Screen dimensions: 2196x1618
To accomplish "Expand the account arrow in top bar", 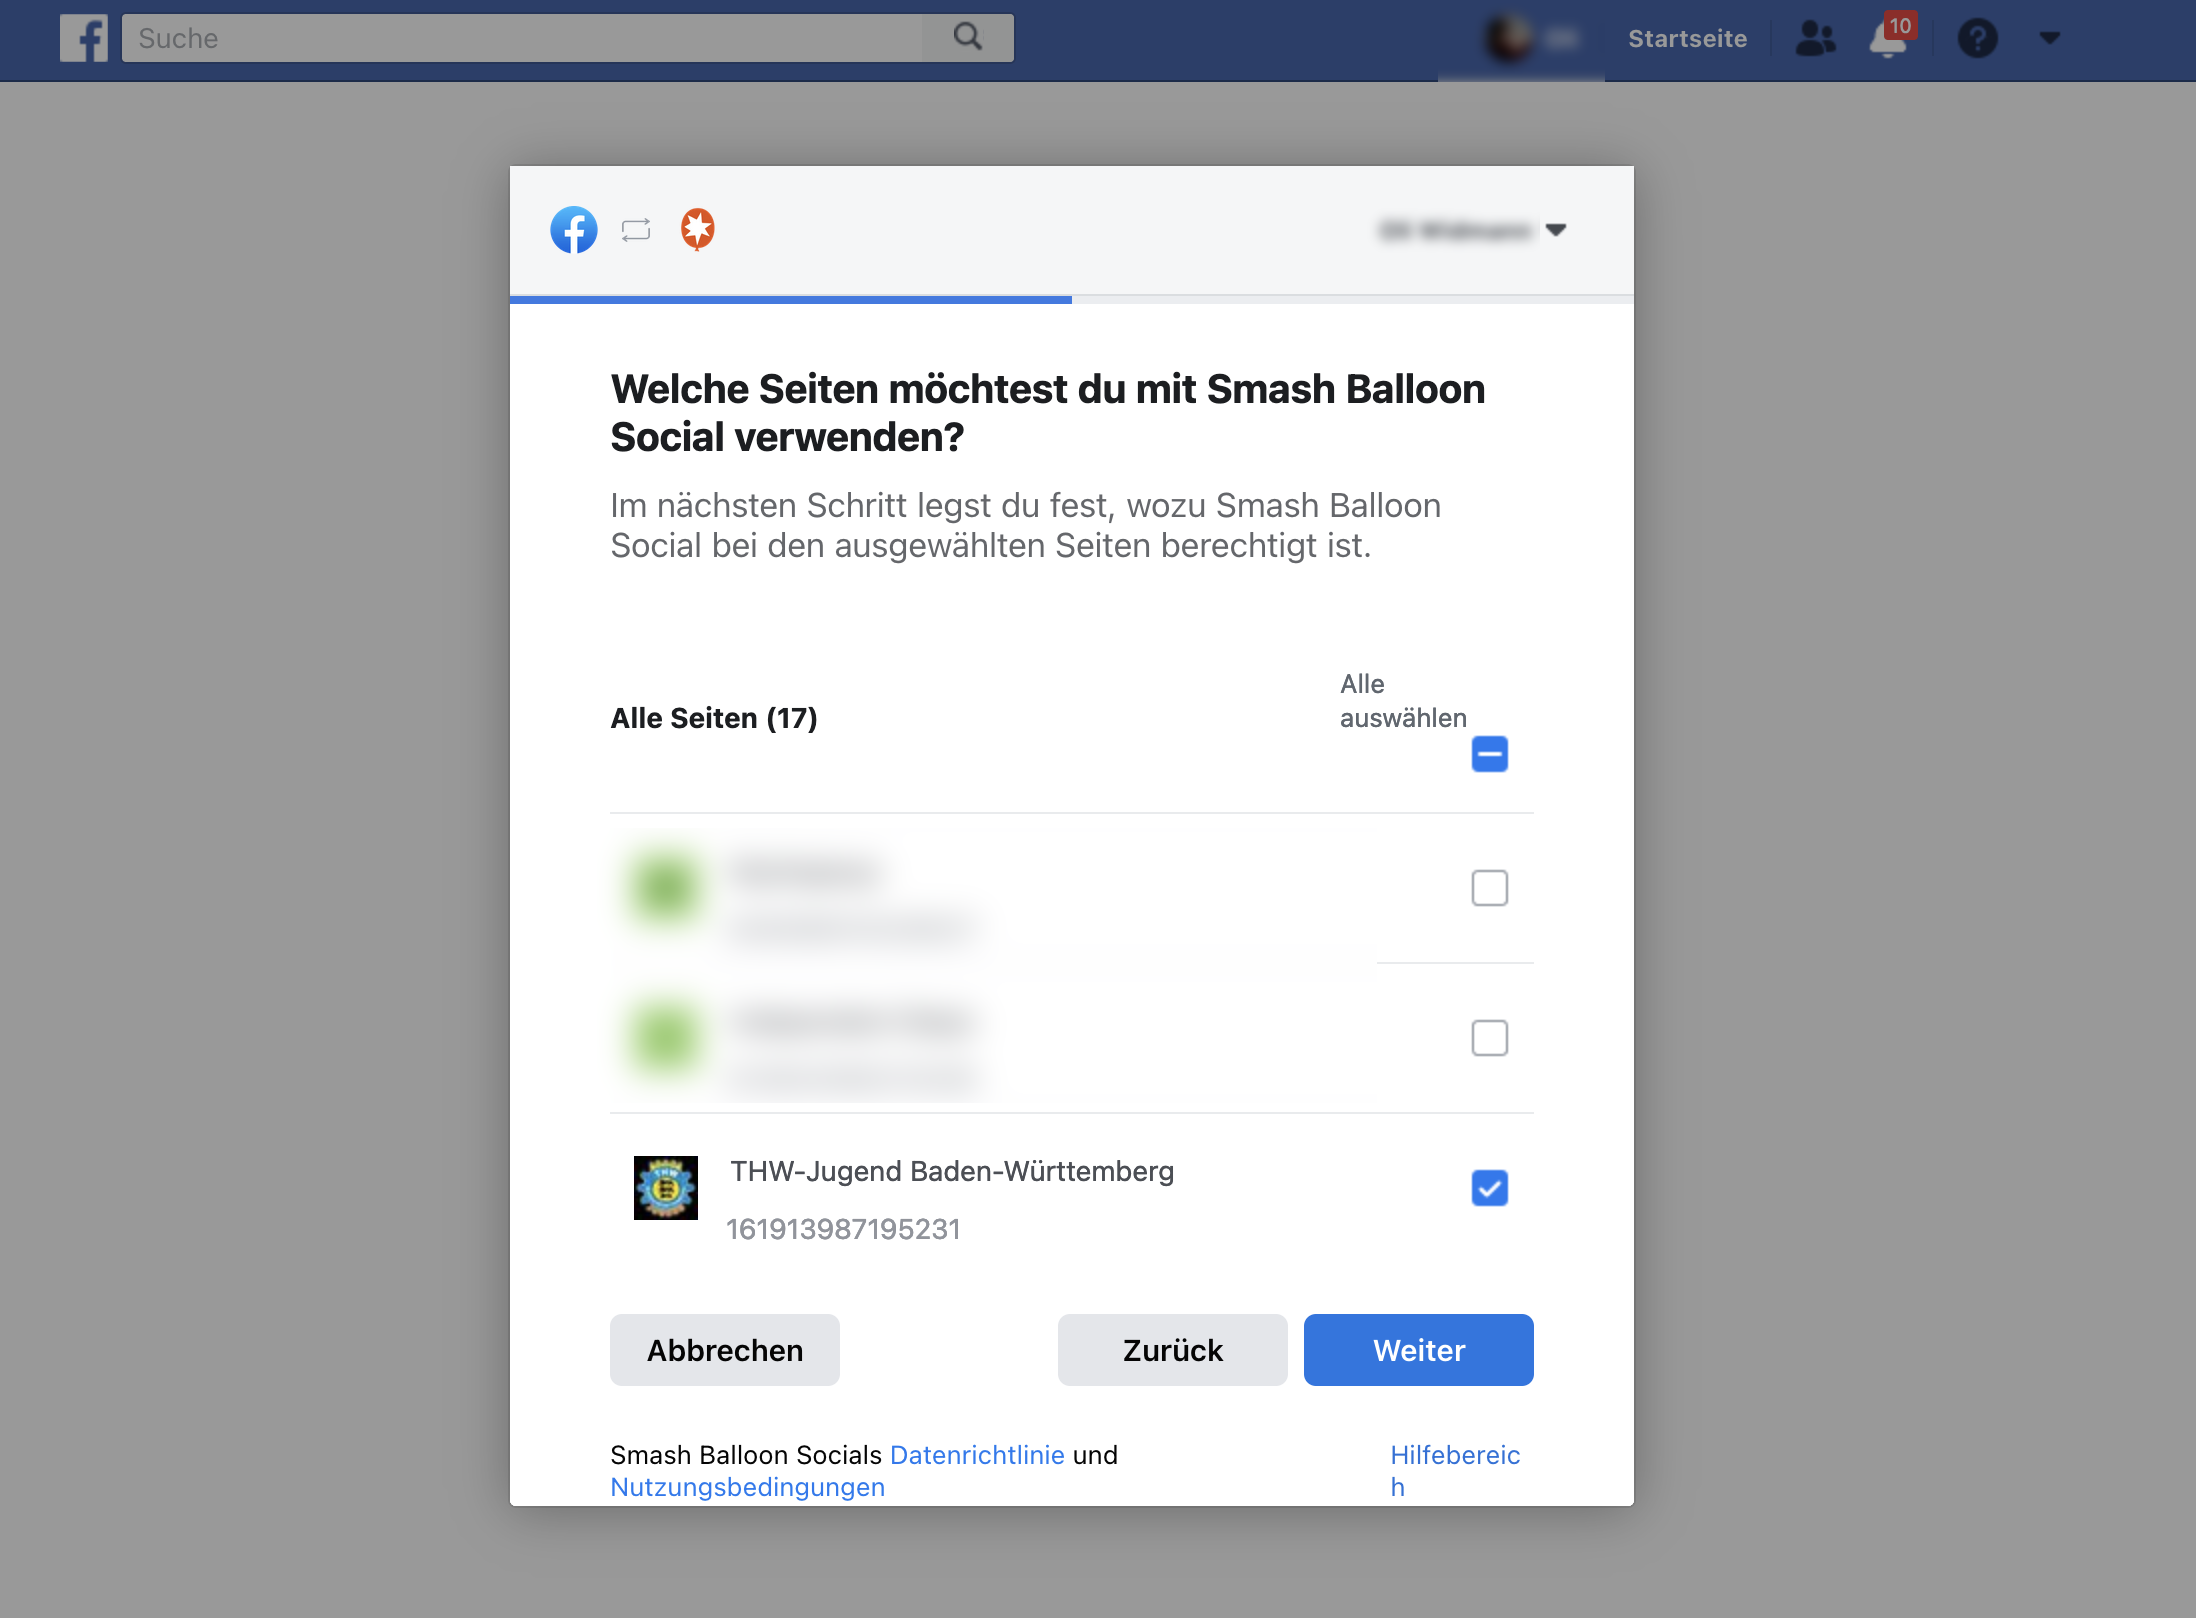I will [2049, 38].
